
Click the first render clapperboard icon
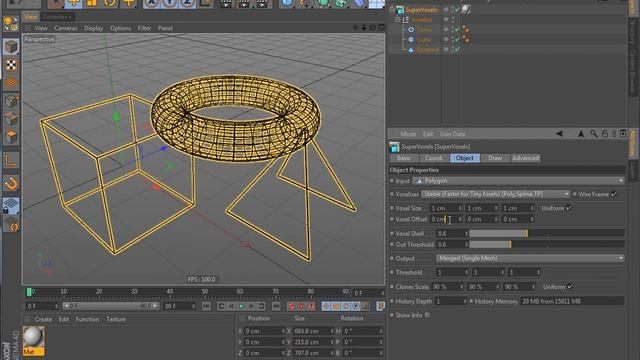(x=226, y=3)
